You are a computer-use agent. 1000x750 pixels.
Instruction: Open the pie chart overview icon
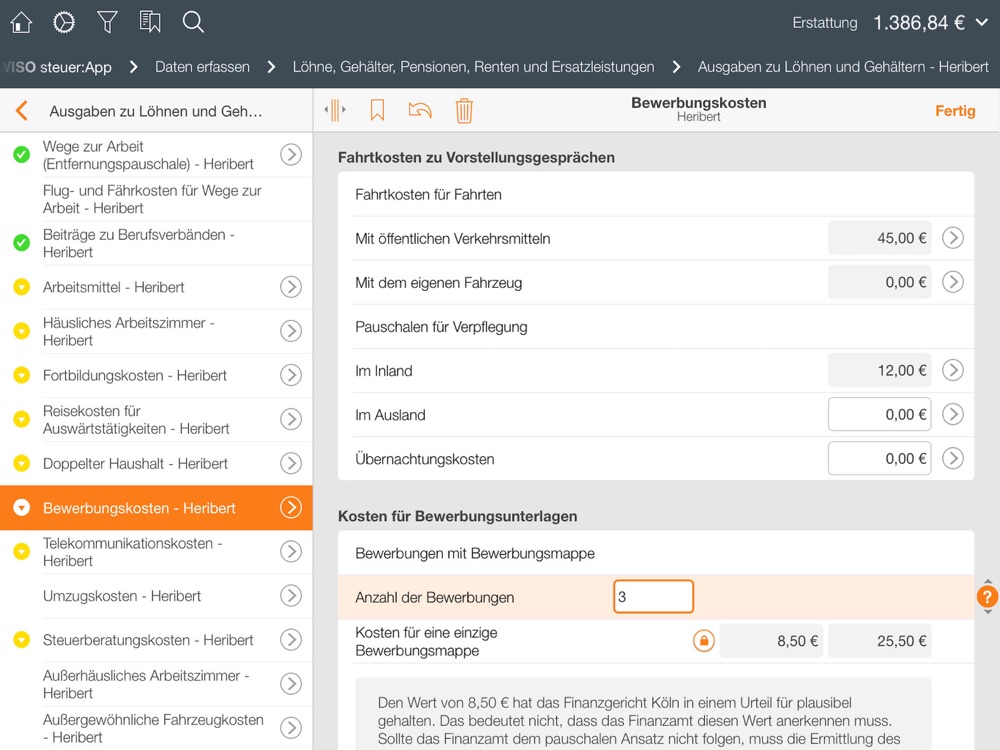[x=64, y=22]
